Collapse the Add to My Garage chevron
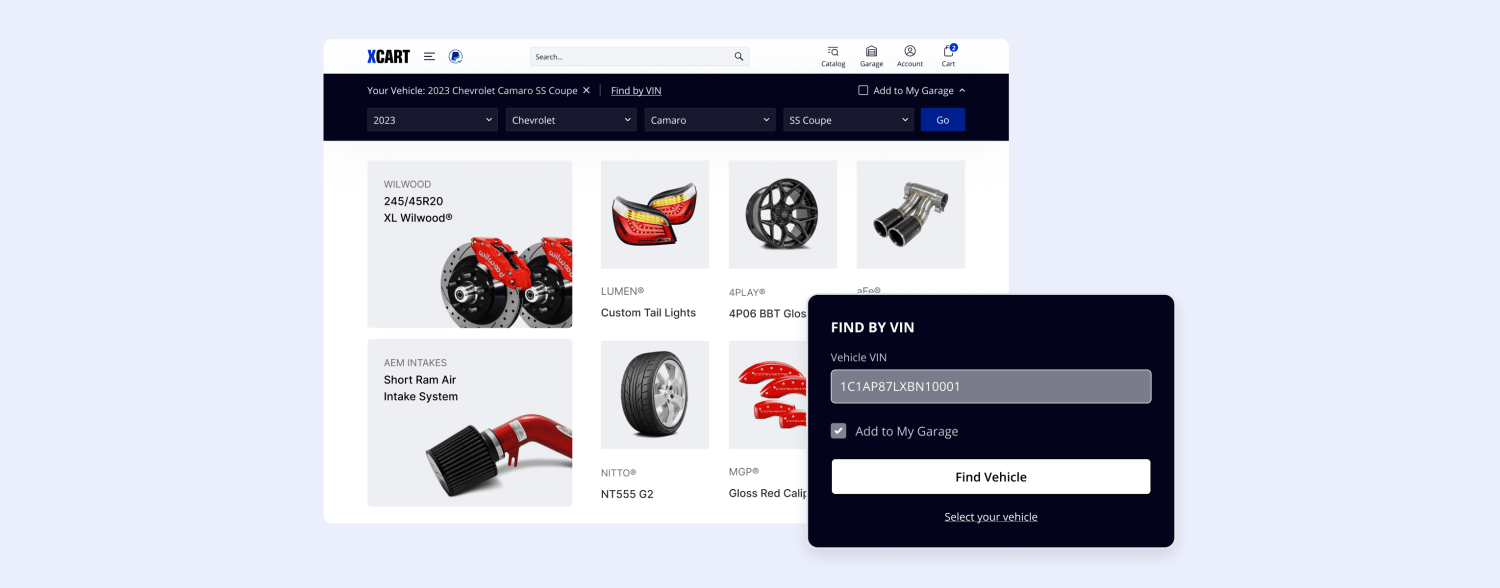The height and width of the screenshot is (588, 1500). click(x=961, y=90)
